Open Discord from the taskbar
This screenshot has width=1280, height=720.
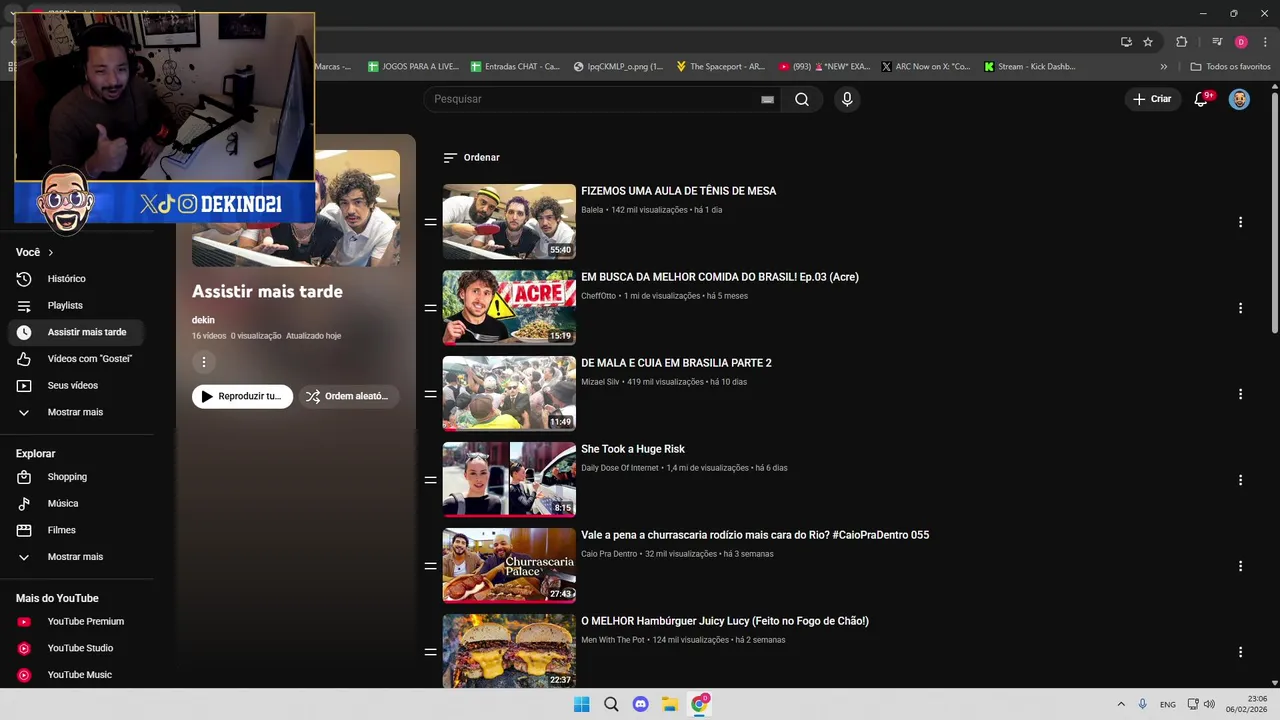[641, 704]
